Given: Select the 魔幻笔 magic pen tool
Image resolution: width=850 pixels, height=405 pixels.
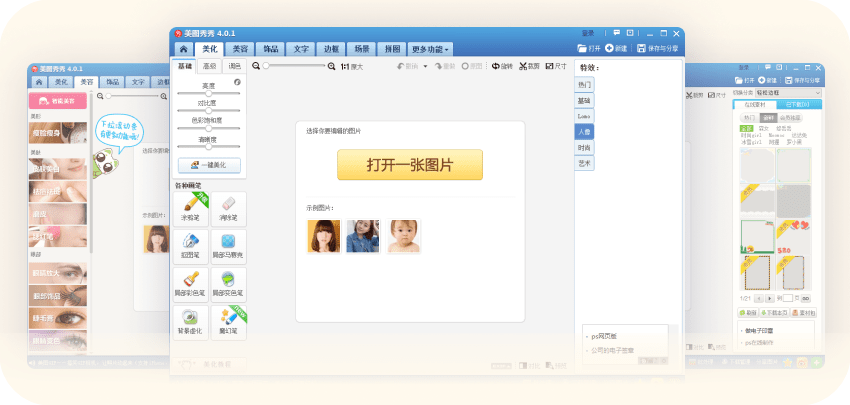Looking at the screenshot, I should coord(227,321).
